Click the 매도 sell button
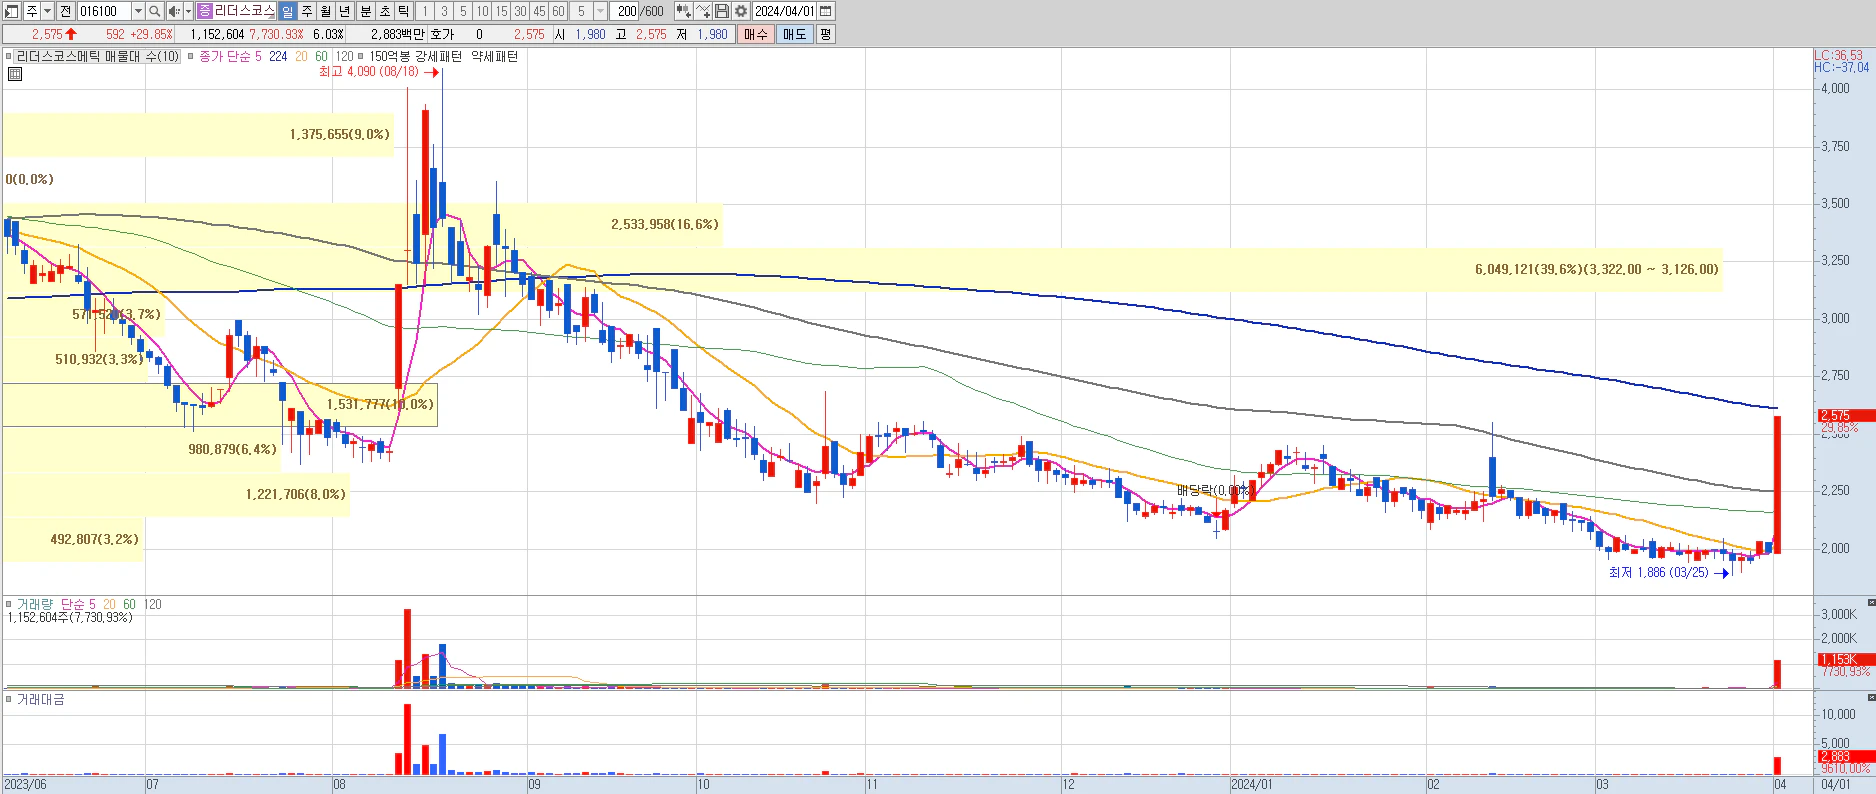Viewport: 1876px width, 794px height. coord(794,34)
